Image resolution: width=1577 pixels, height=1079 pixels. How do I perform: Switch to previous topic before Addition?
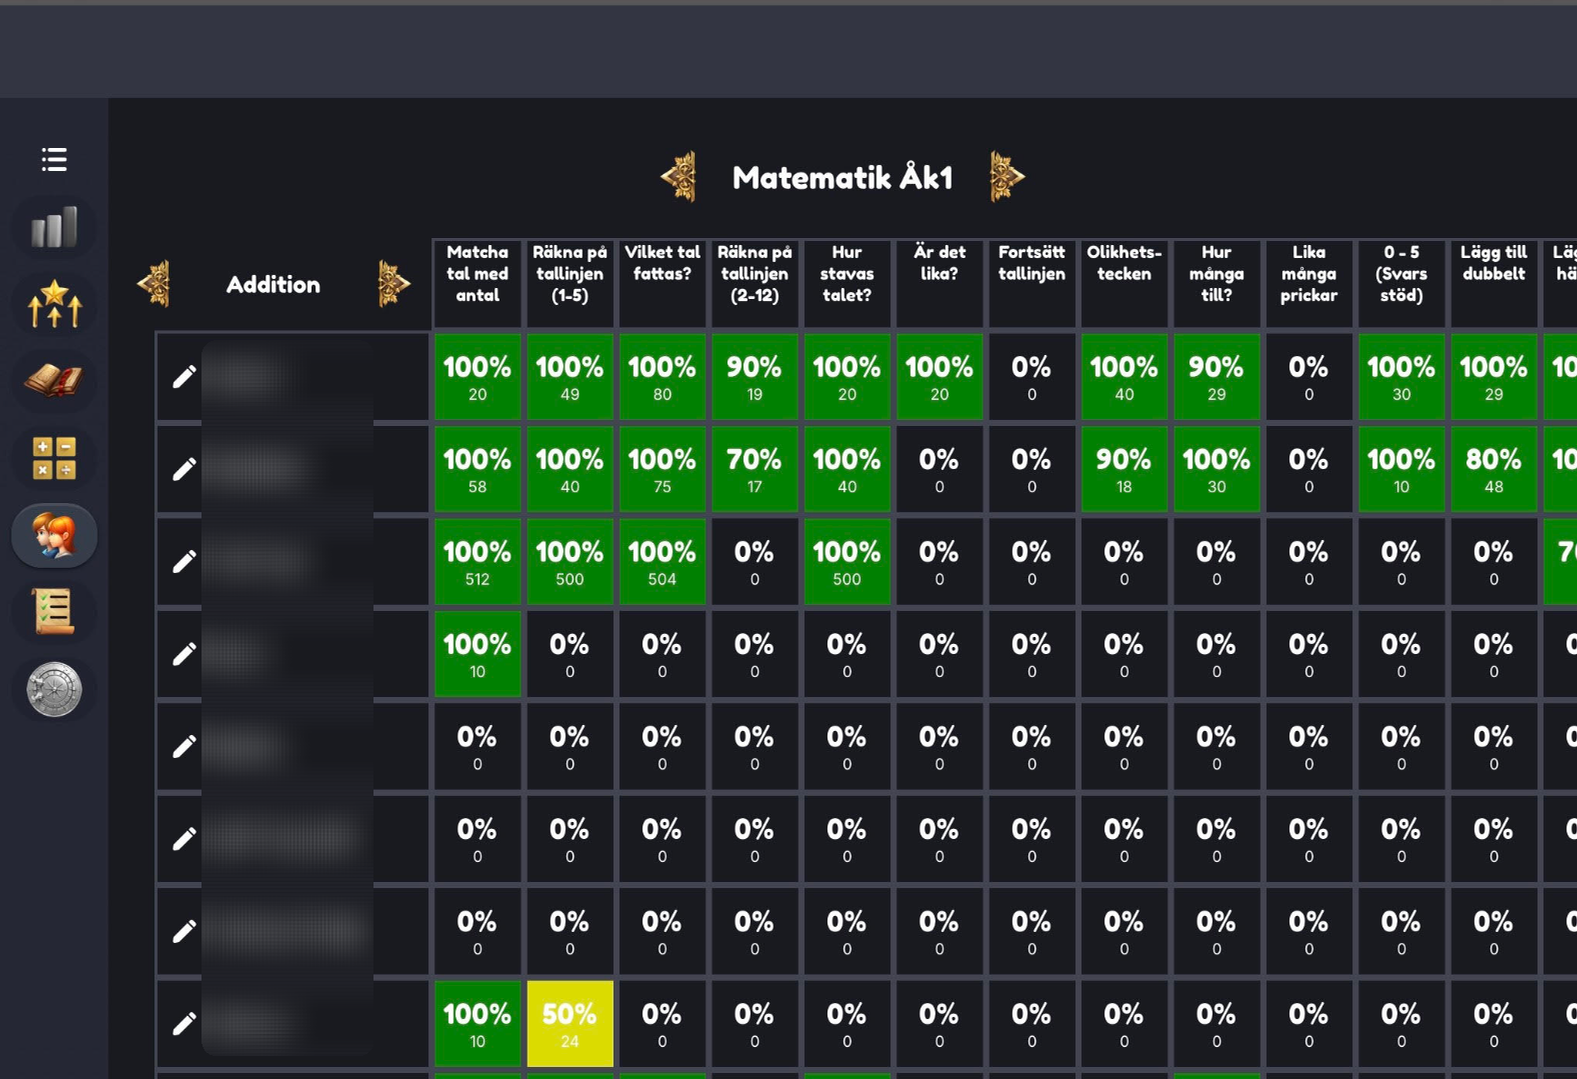[155, 284]
